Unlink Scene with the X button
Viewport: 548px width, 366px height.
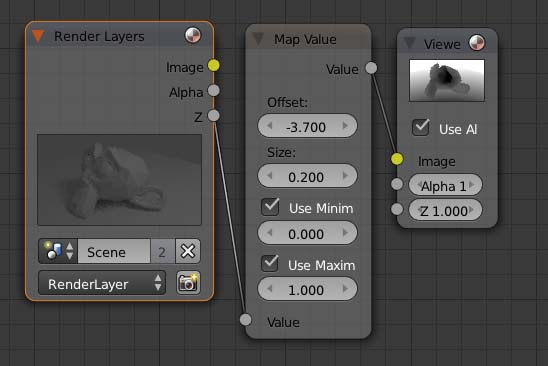click(x=188, y=251)
